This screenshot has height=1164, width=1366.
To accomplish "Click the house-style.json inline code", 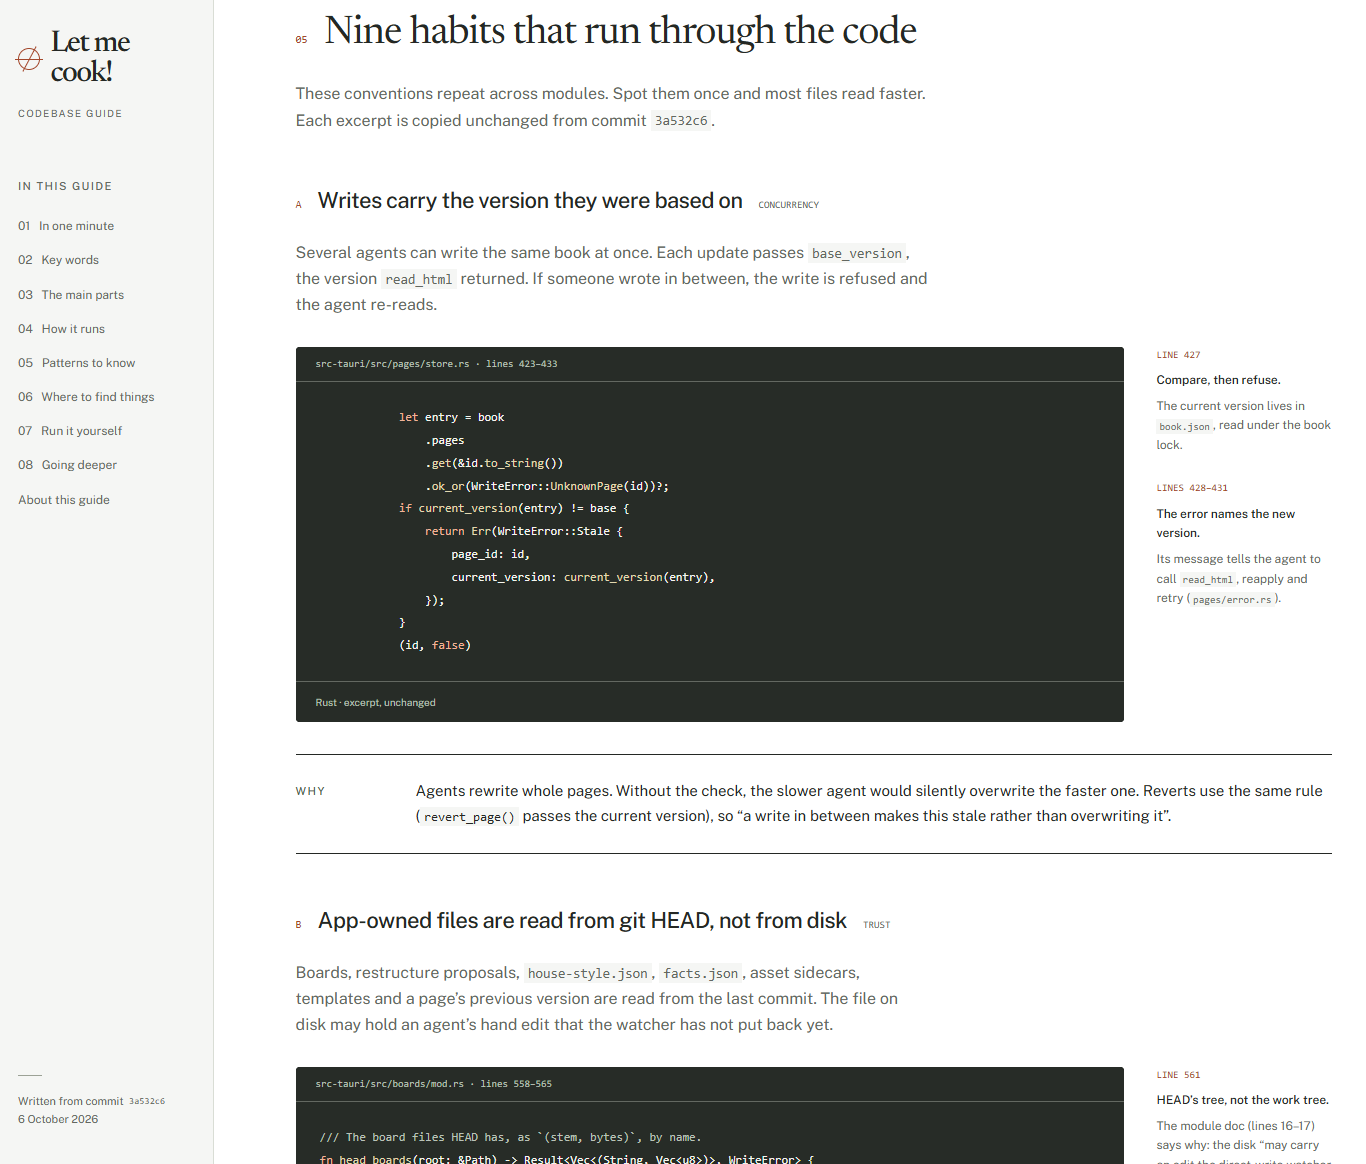I will click(588, 973).
